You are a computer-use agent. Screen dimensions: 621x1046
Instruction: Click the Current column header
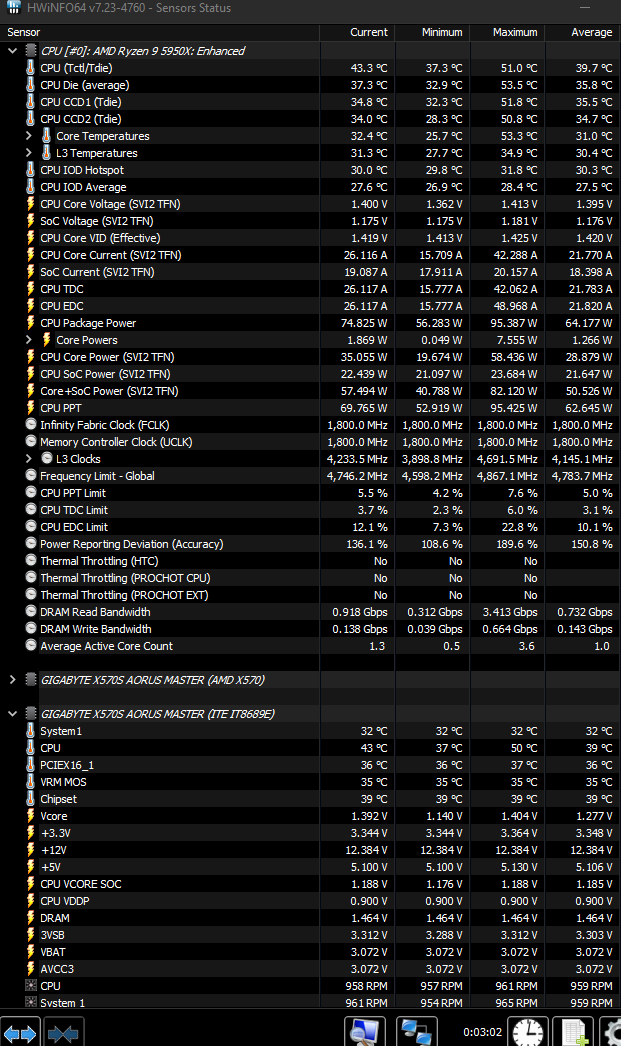click(358, 32)
